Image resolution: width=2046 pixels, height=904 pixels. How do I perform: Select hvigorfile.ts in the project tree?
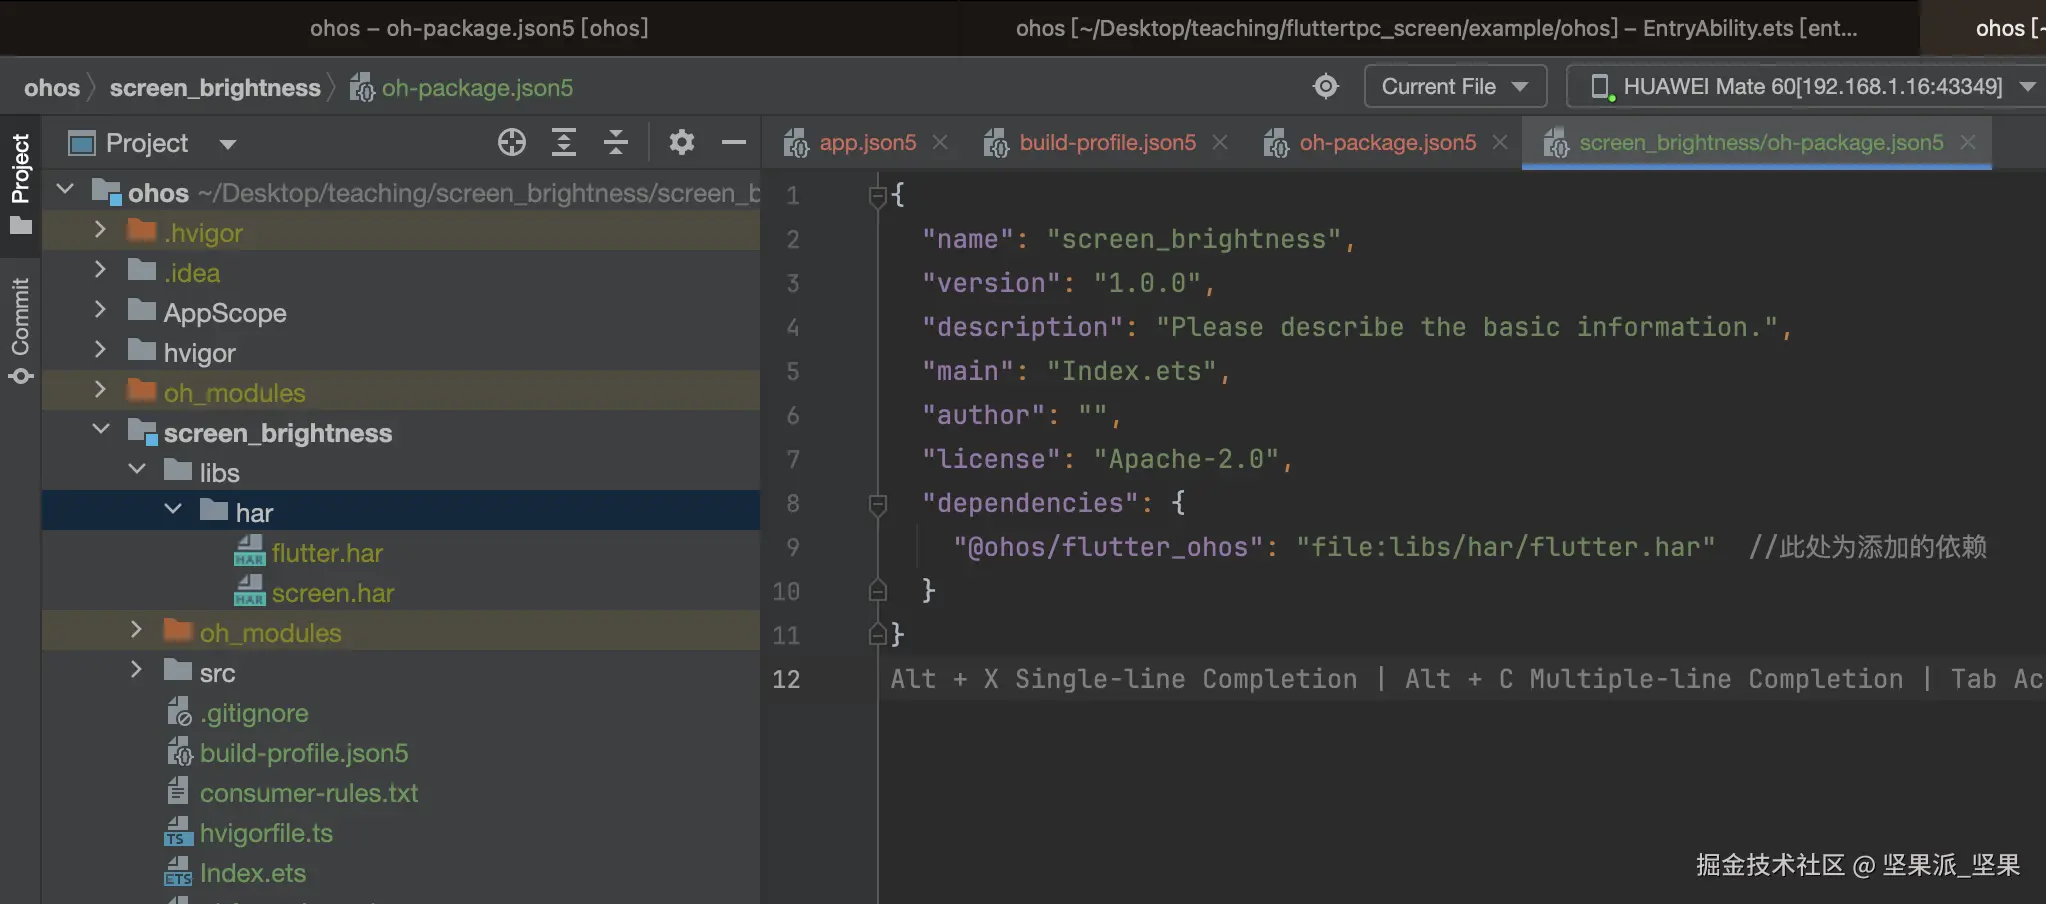point(266,833)
